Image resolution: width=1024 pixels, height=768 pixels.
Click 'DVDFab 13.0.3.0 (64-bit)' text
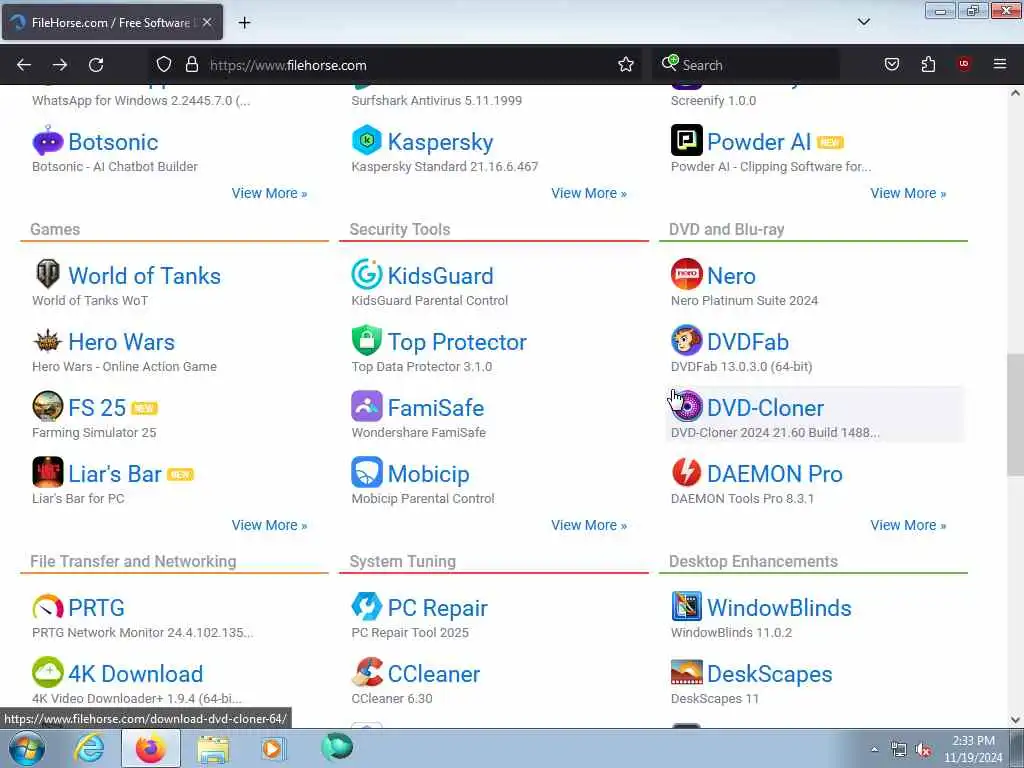[x=741, y=366]
